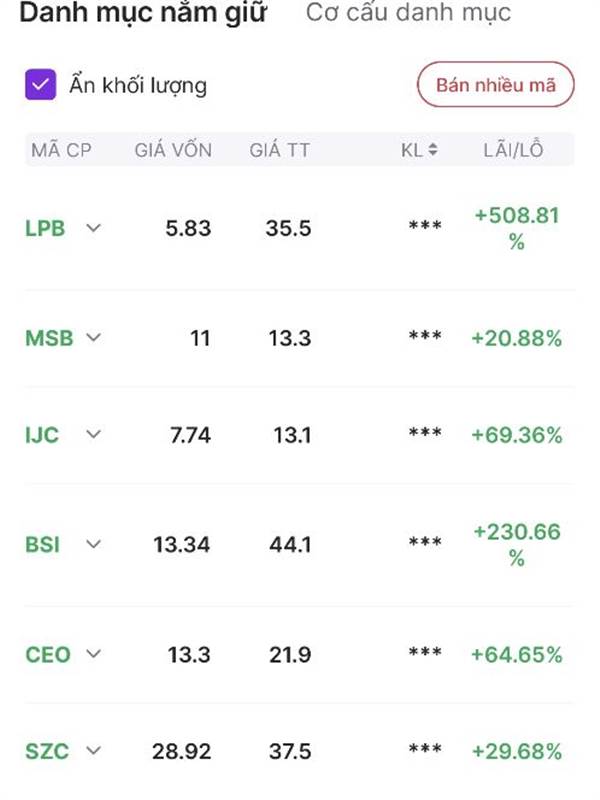Sort by KL using the sort arrows icon
The width and height of the screenshot is (600, 800).
[433, 149]
